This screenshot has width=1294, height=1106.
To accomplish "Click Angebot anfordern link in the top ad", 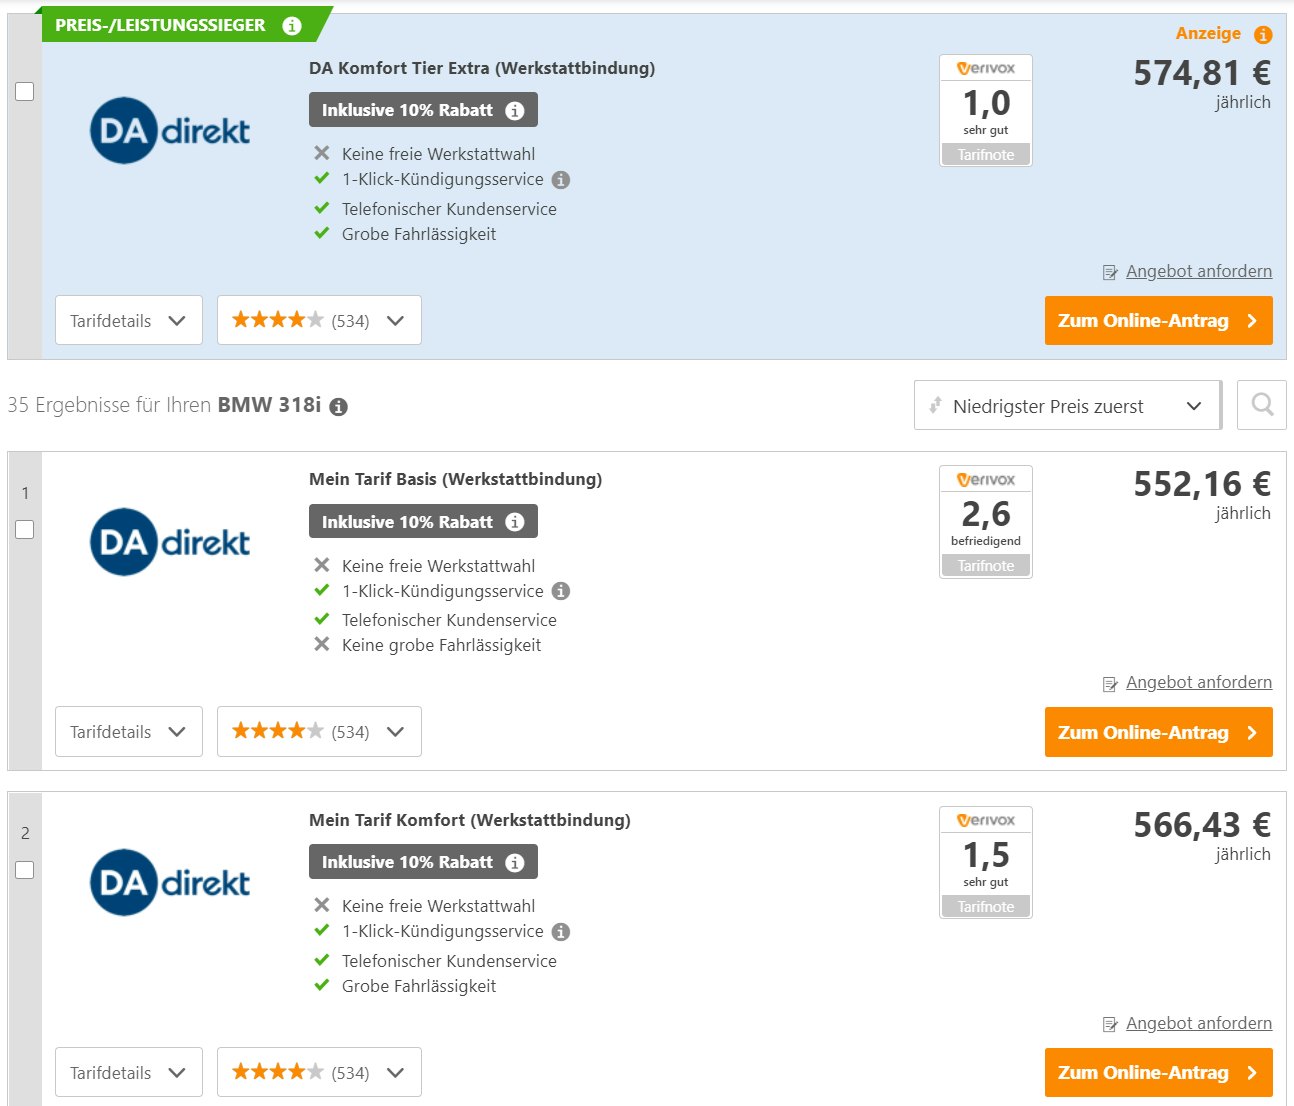I will click(x=1198, y=271).
